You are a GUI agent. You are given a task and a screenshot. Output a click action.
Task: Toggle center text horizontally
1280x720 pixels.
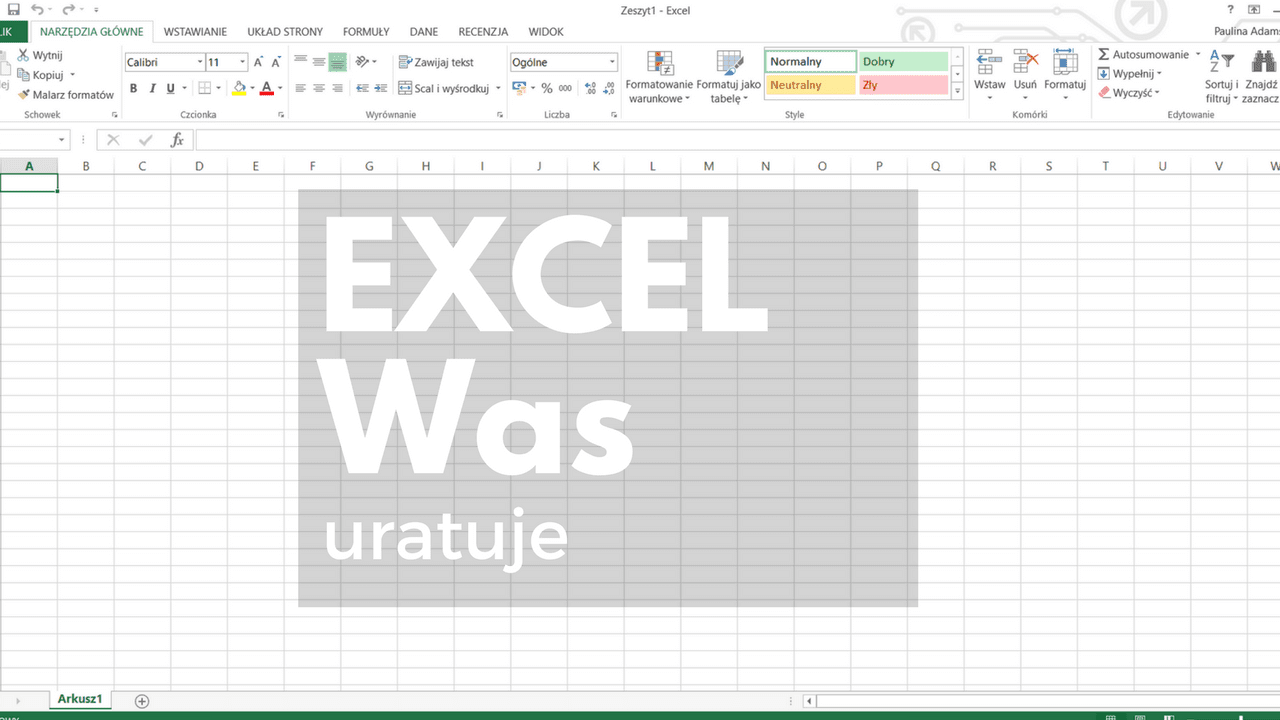319,88
